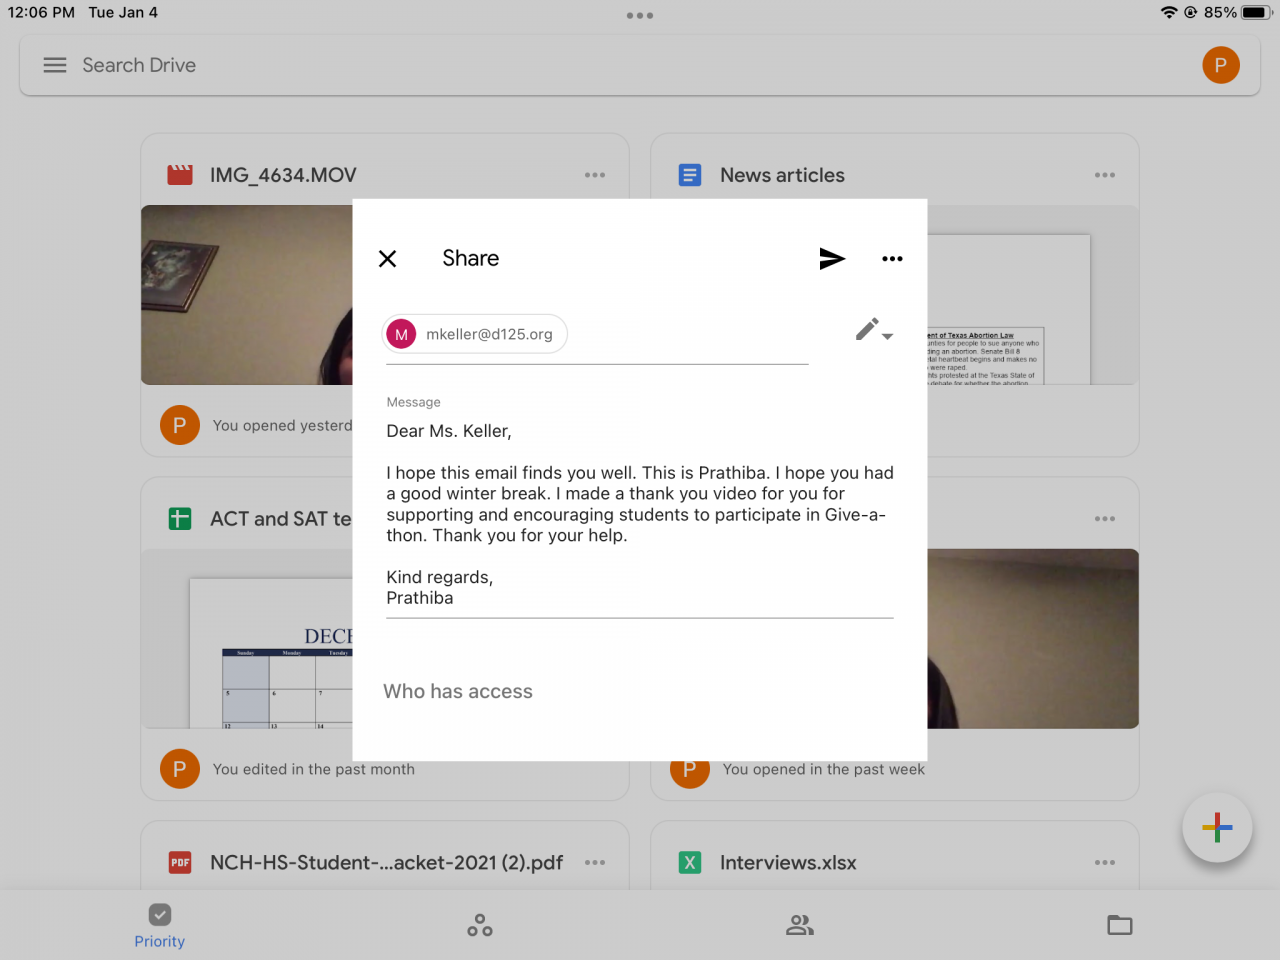Open the NCH-HS-Student packet PDF file
The width and height of the screenshot is (1280, 960).
tap(386, 863)
